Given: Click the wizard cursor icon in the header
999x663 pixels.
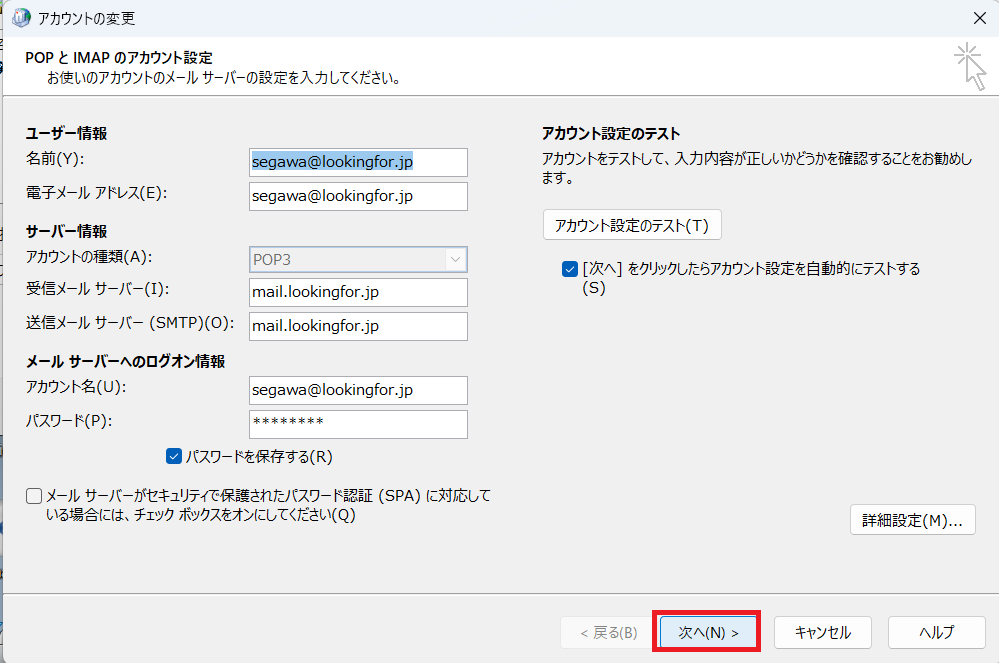Looking at the screenshot, I should [969, 67].
